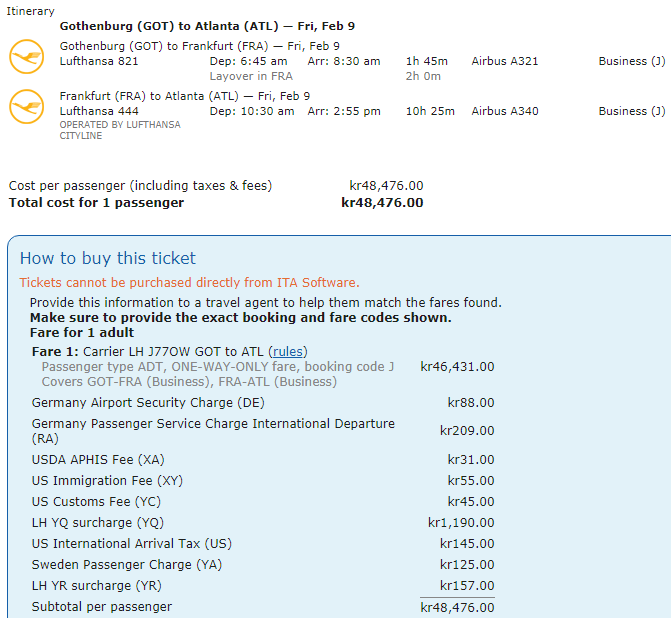Click 'Arr: 8:30 am' arrival time
Screen dimensions: 671x618
tap(344, 61)
